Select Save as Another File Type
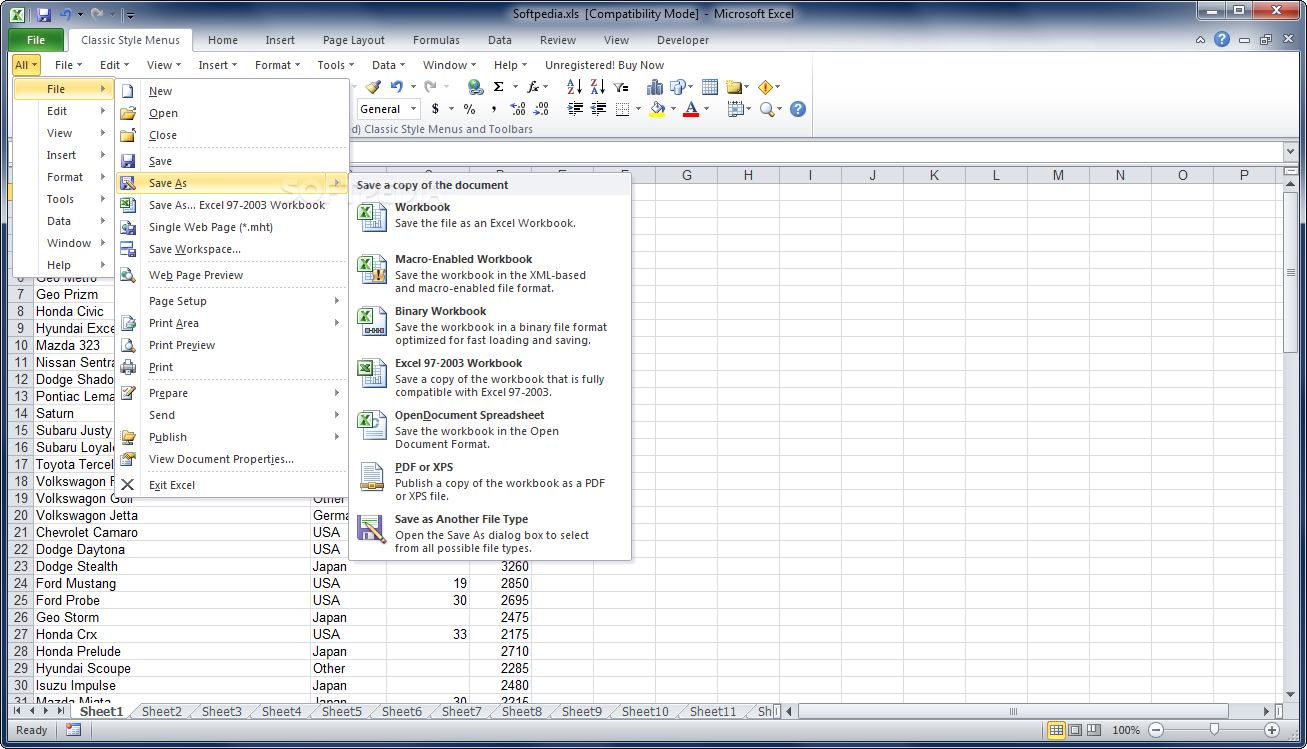The height and width of the screenshot is (749, 1307). click(490, 533)
